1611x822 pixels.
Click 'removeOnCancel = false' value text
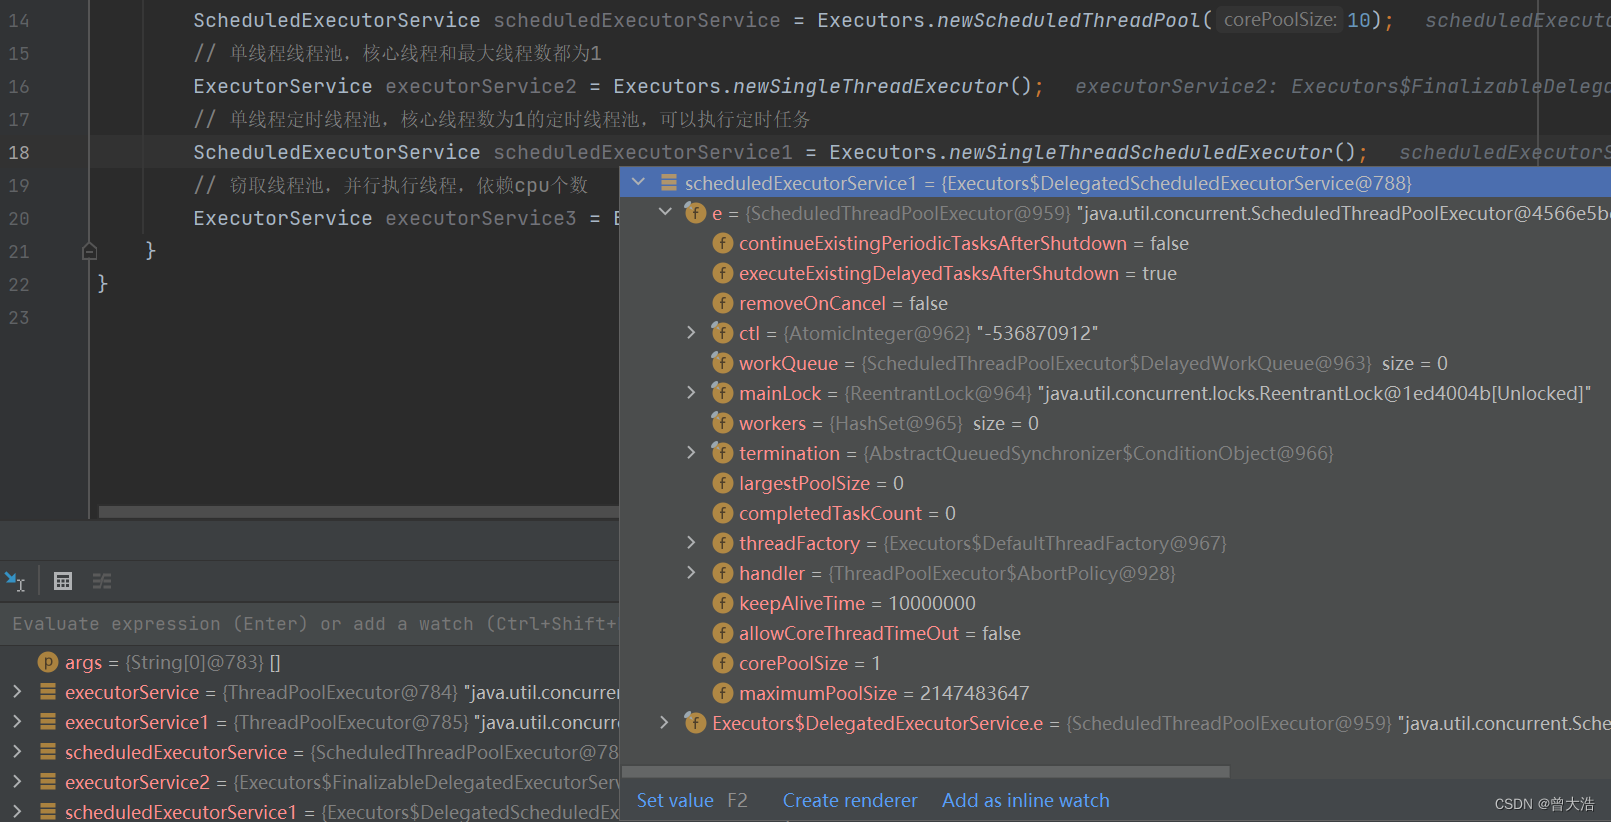928,303
